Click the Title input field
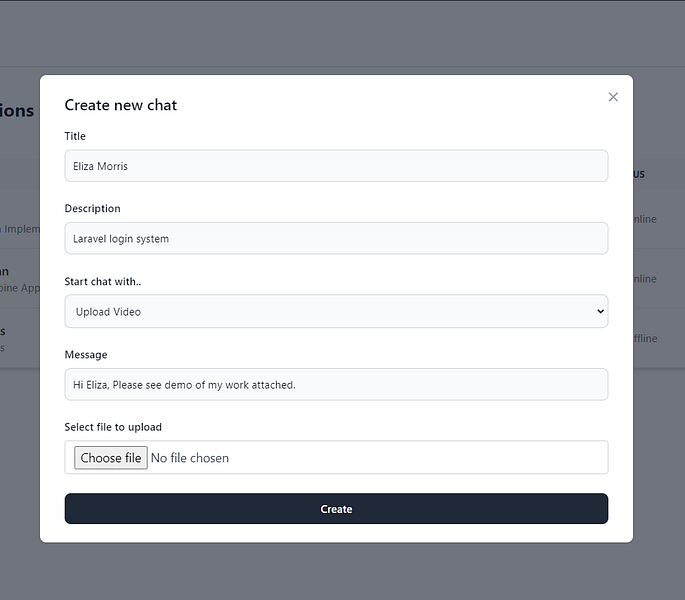 (336, 166)
